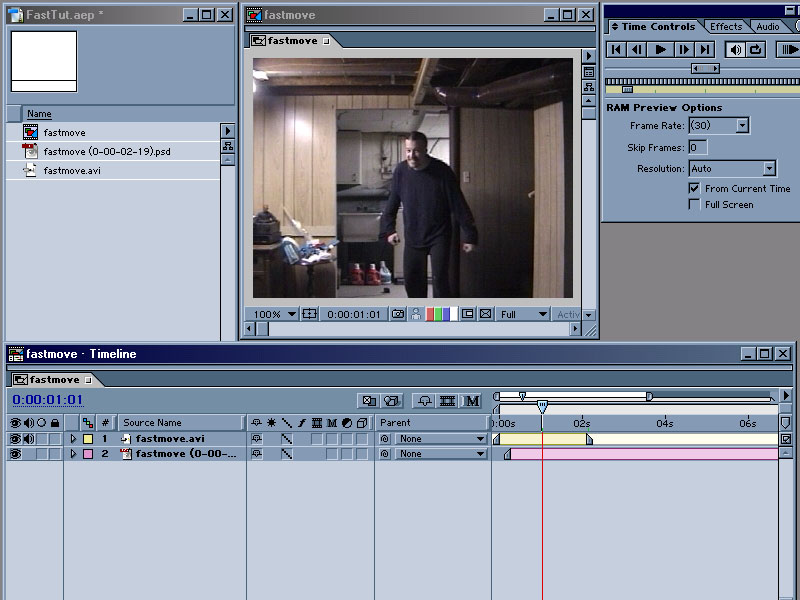The image size is (800, 600).
Task: Take a snapshot with the camera icon
Action: 398,314
